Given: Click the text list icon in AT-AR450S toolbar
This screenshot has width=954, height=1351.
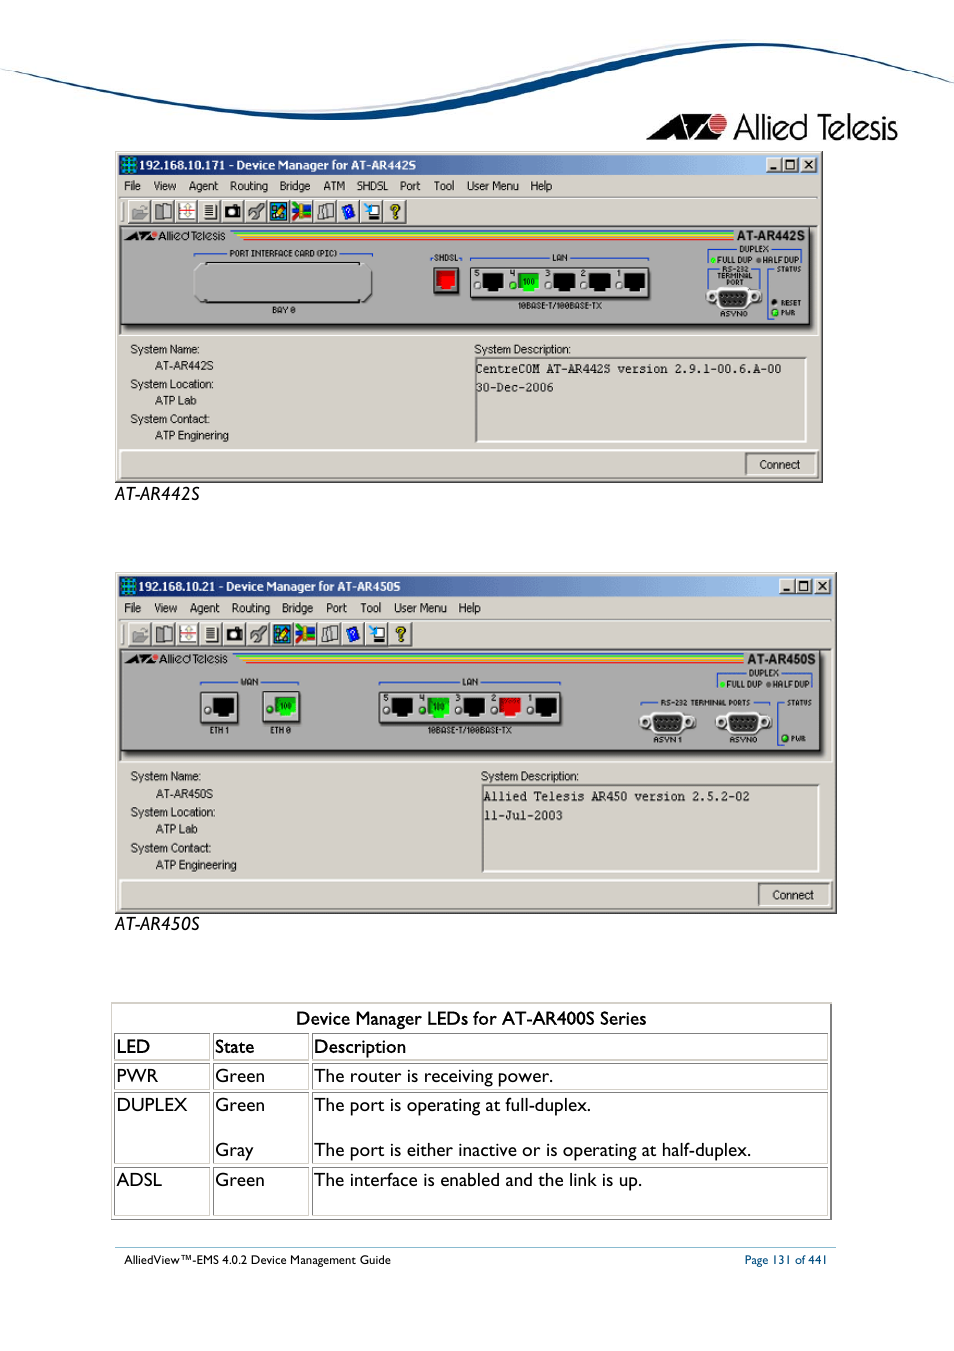Looking at the screenshot, I should coord(211,634).
